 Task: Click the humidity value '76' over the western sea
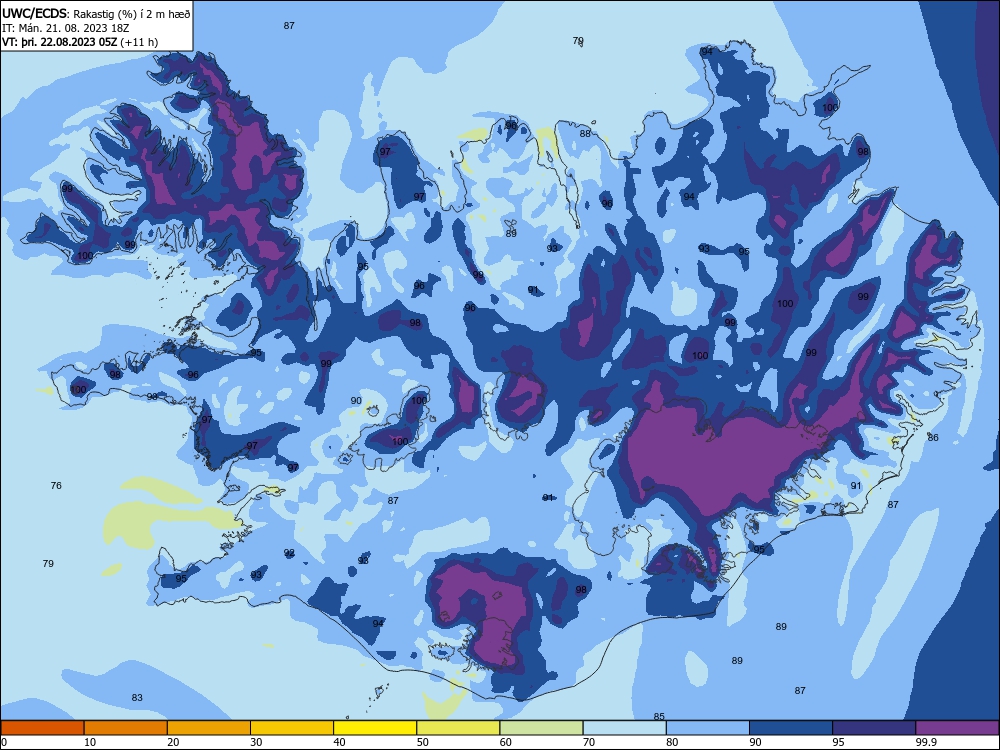56,486
